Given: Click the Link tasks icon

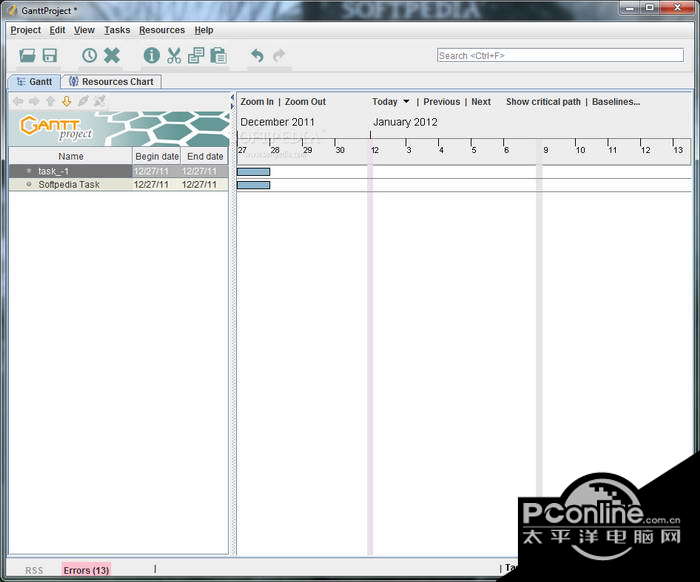Looking at the screenshot, I should click(83, 101).
